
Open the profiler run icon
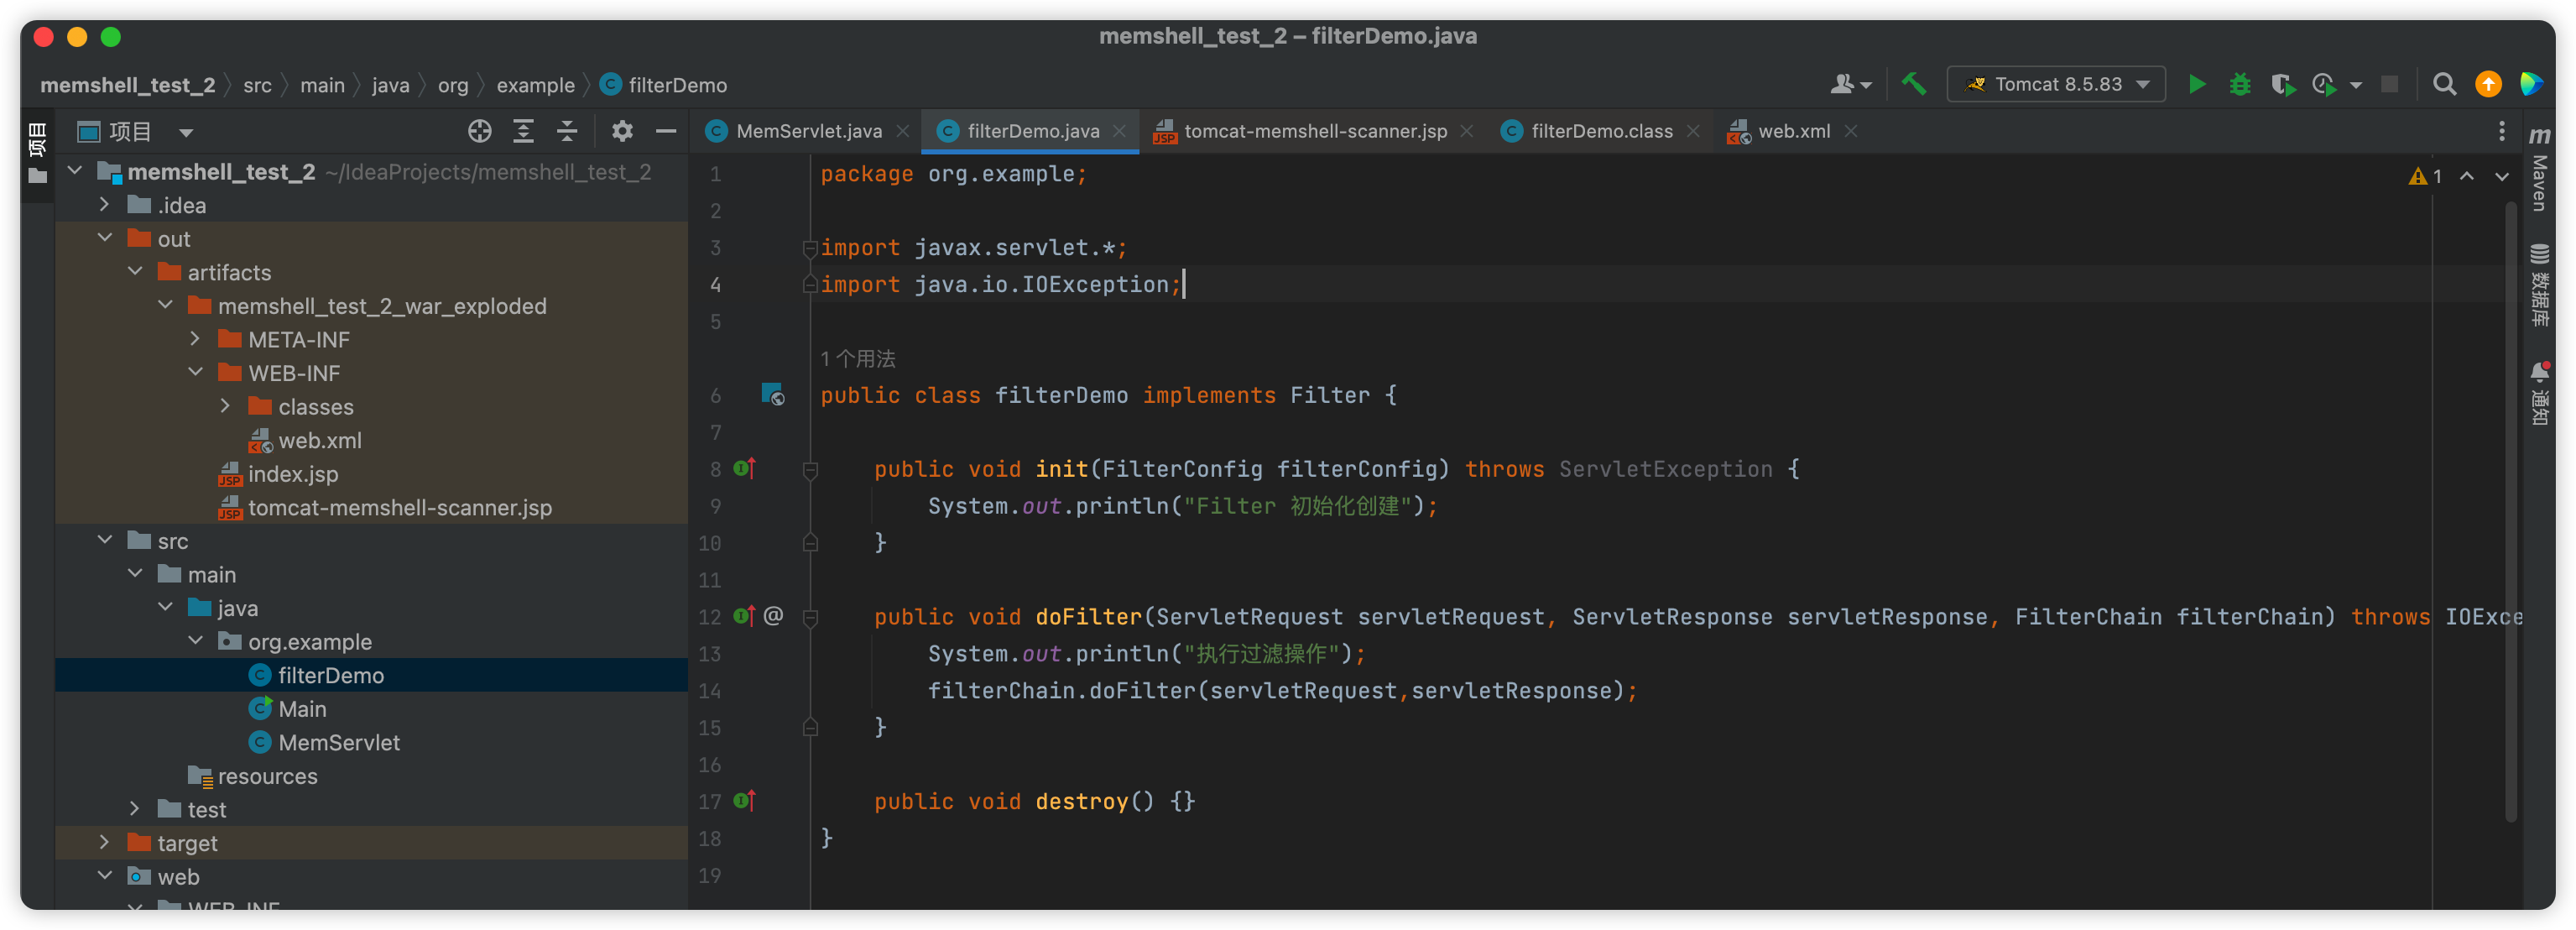(x=2324, y=84)
